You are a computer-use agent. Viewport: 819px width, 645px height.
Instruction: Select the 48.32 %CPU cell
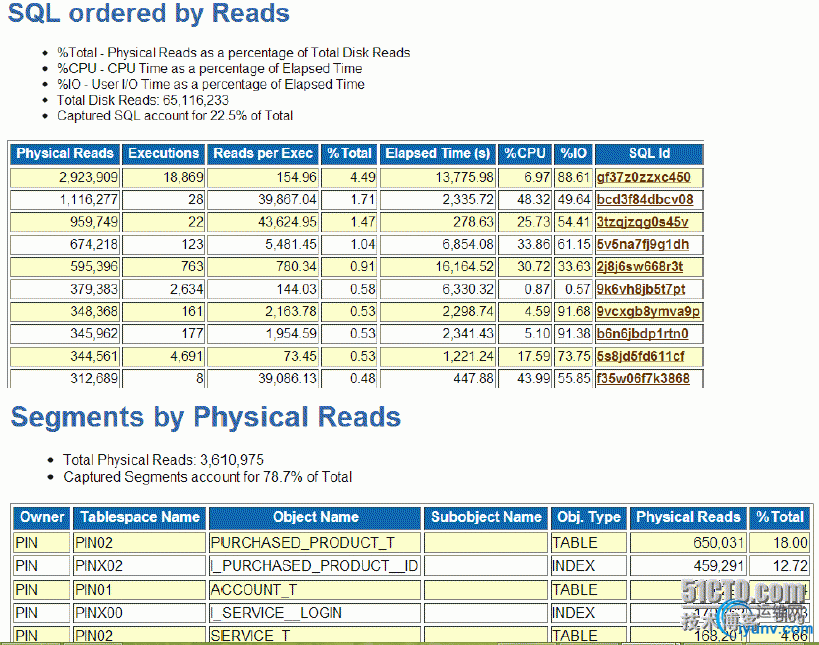[525, 200]
